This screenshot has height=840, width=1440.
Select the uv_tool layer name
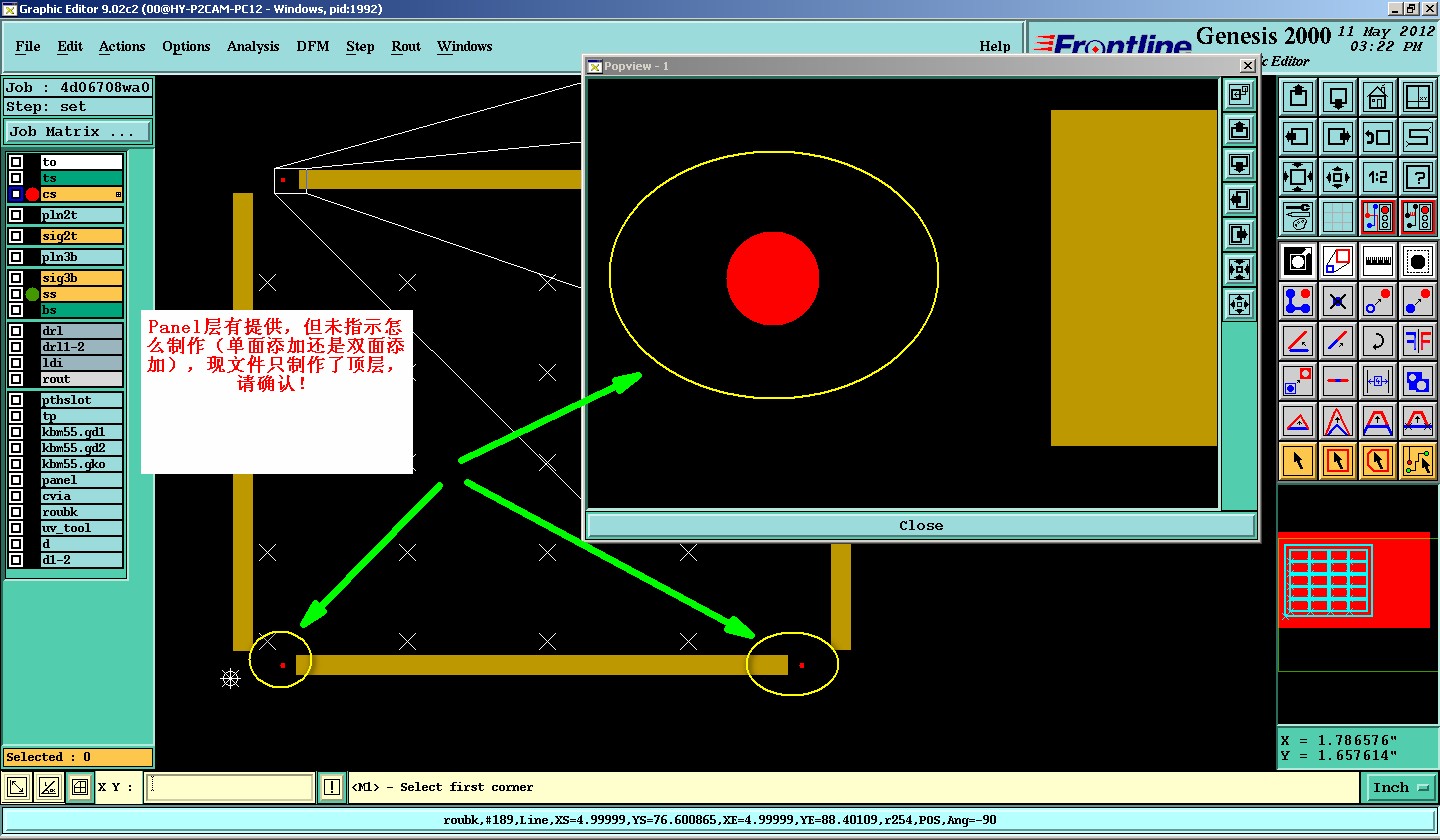[81, 528]
